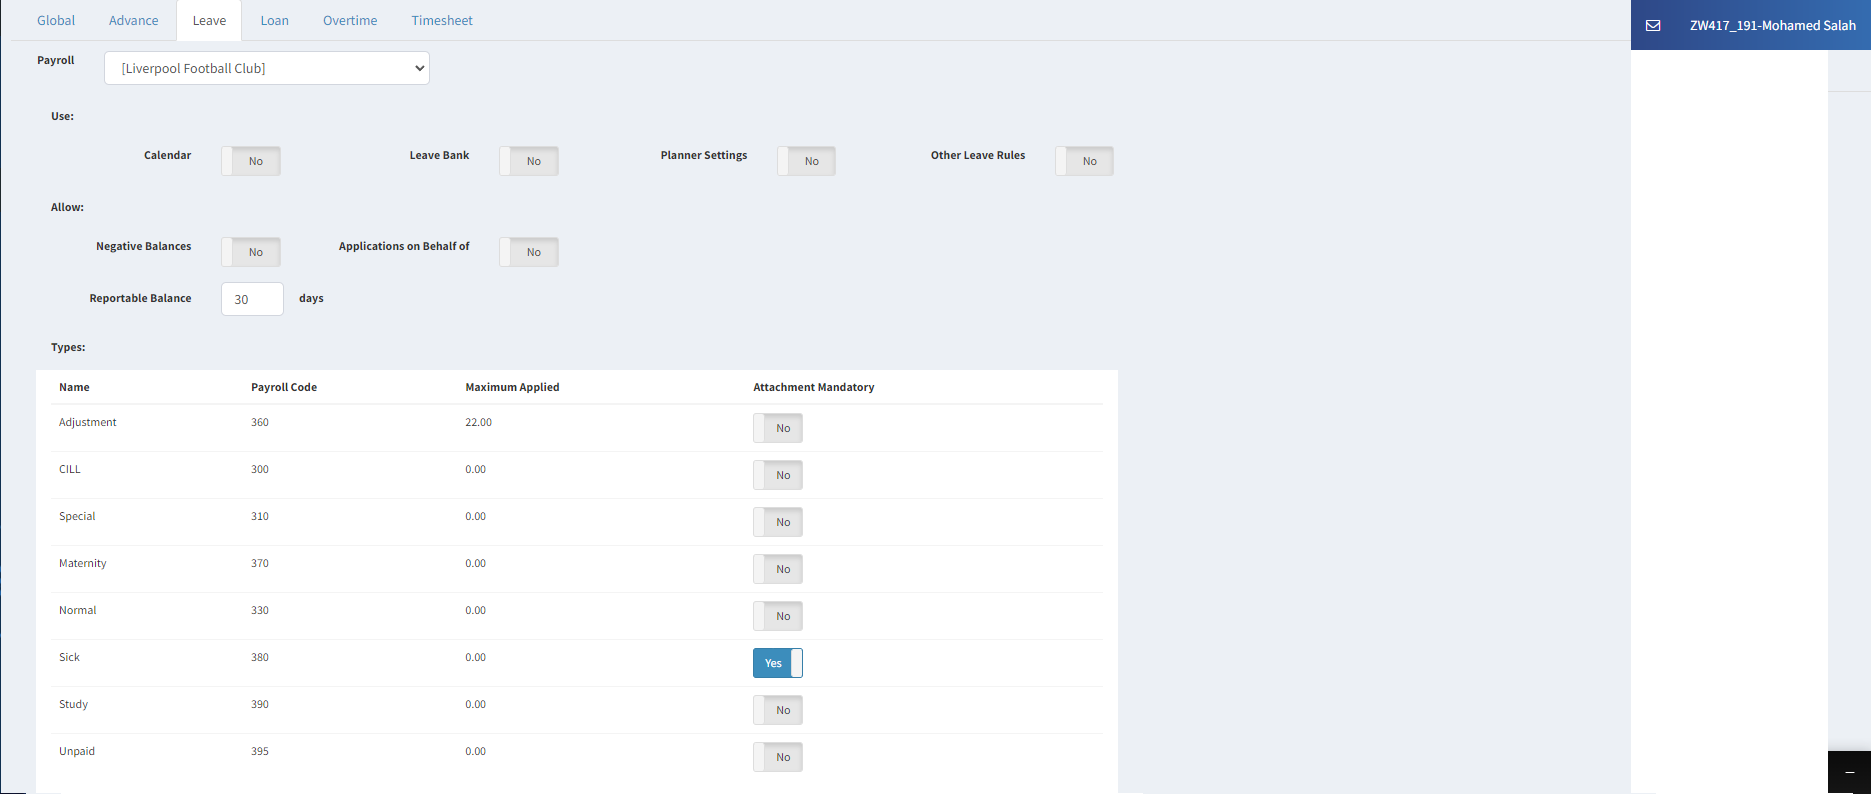Screen dimensions: 1871x794
Task: Click the minimize dash icon at bottom right
Action: (x=1849, y=773)
